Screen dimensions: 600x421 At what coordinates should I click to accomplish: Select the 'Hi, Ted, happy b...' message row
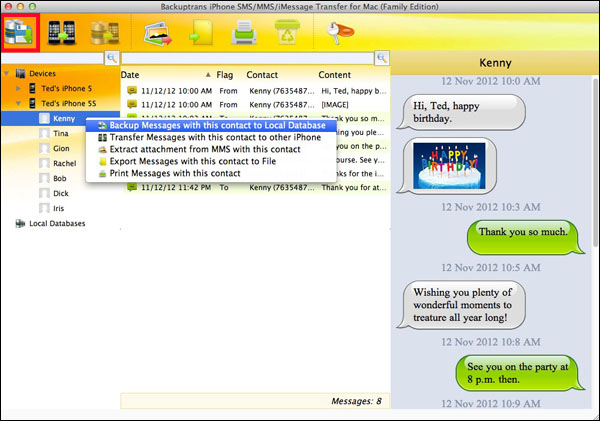point(256,91)
